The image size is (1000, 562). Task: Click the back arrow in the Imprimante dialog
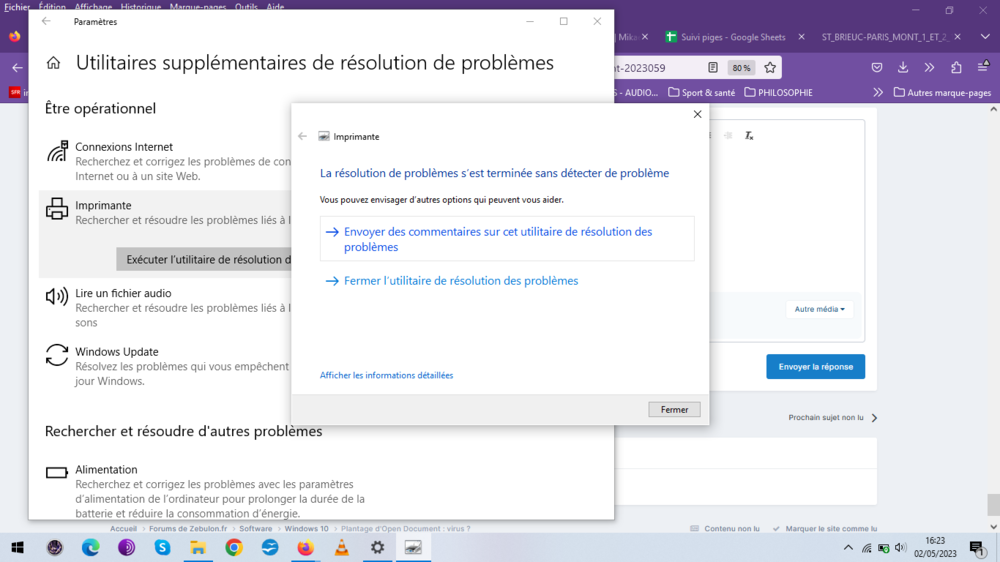click(303, 136)
